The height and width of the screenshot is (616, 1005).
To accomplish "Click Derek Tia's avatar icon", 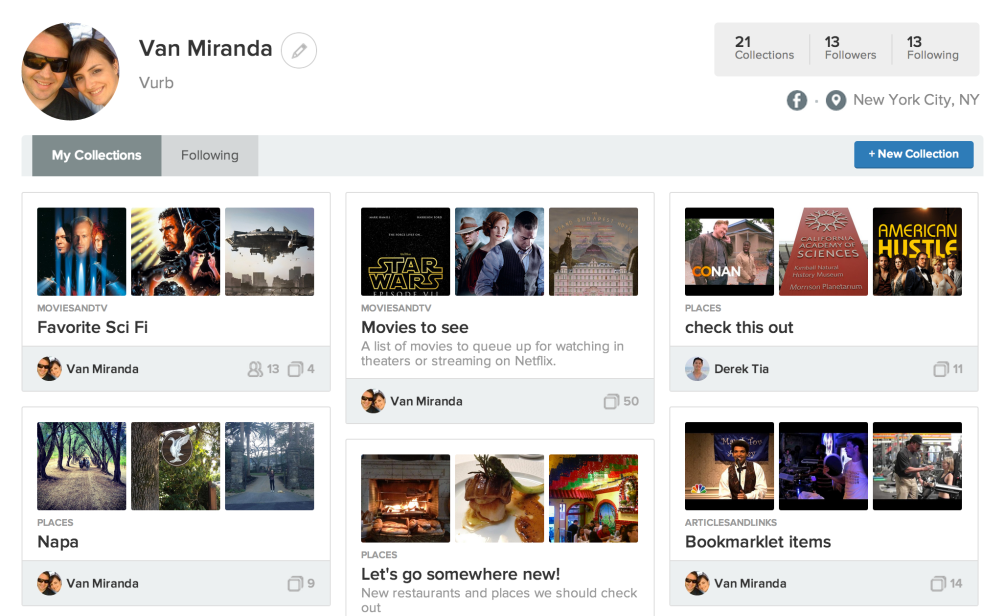I will point(697,369).
